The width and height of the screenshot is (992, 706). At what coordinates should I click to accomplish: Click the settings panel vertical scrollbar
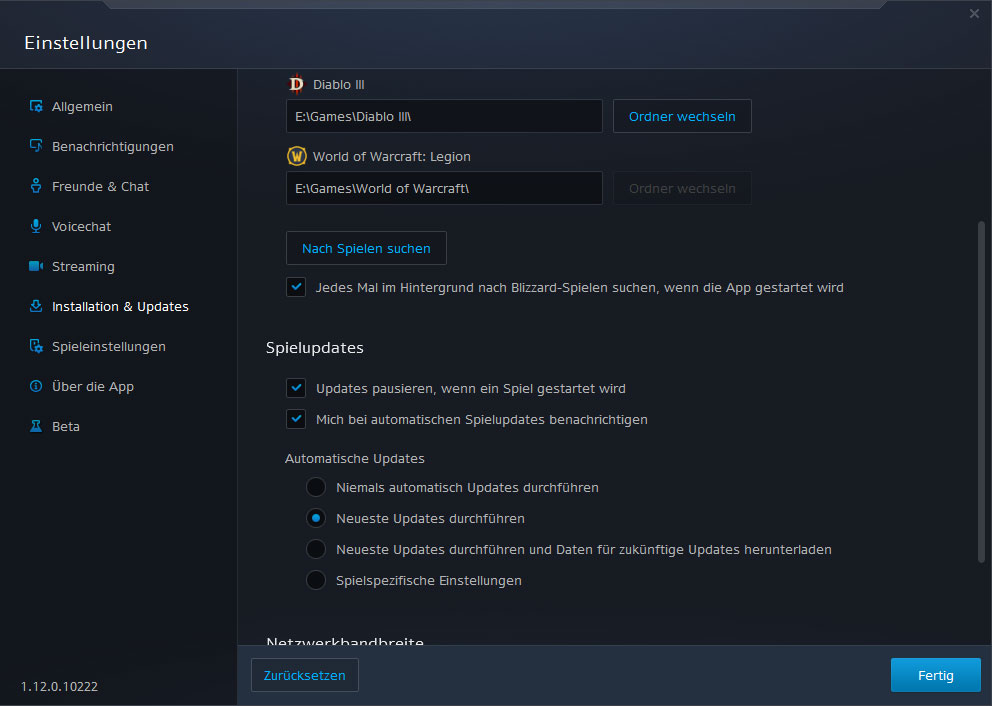tap(981, 391)
